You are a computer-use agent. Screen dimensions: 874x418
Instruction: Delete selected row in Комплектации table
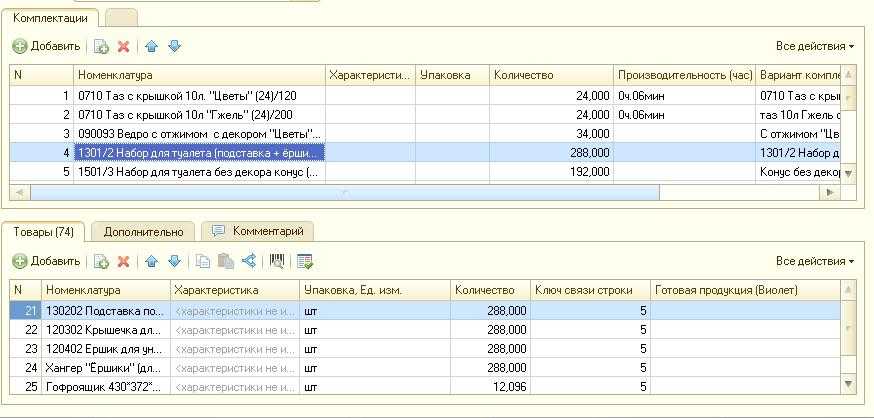coord(124,46)
